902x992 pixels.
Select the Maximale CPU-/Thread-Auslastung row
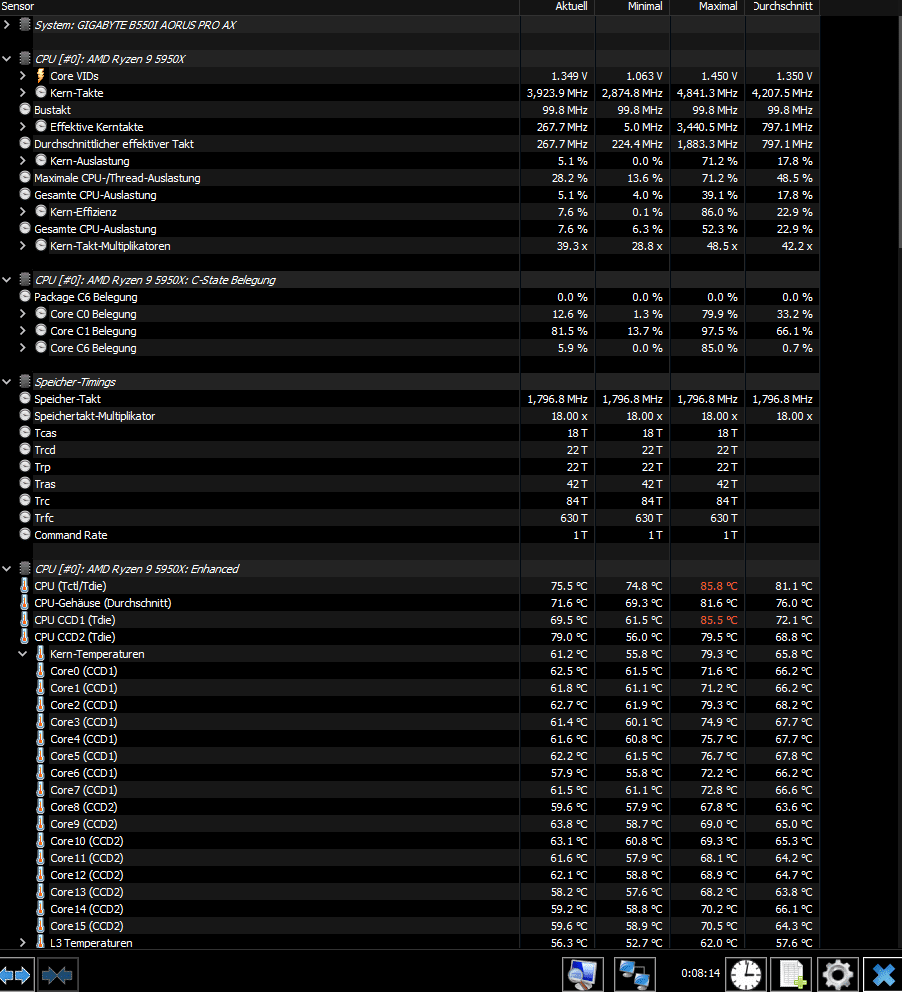(410, 178)
